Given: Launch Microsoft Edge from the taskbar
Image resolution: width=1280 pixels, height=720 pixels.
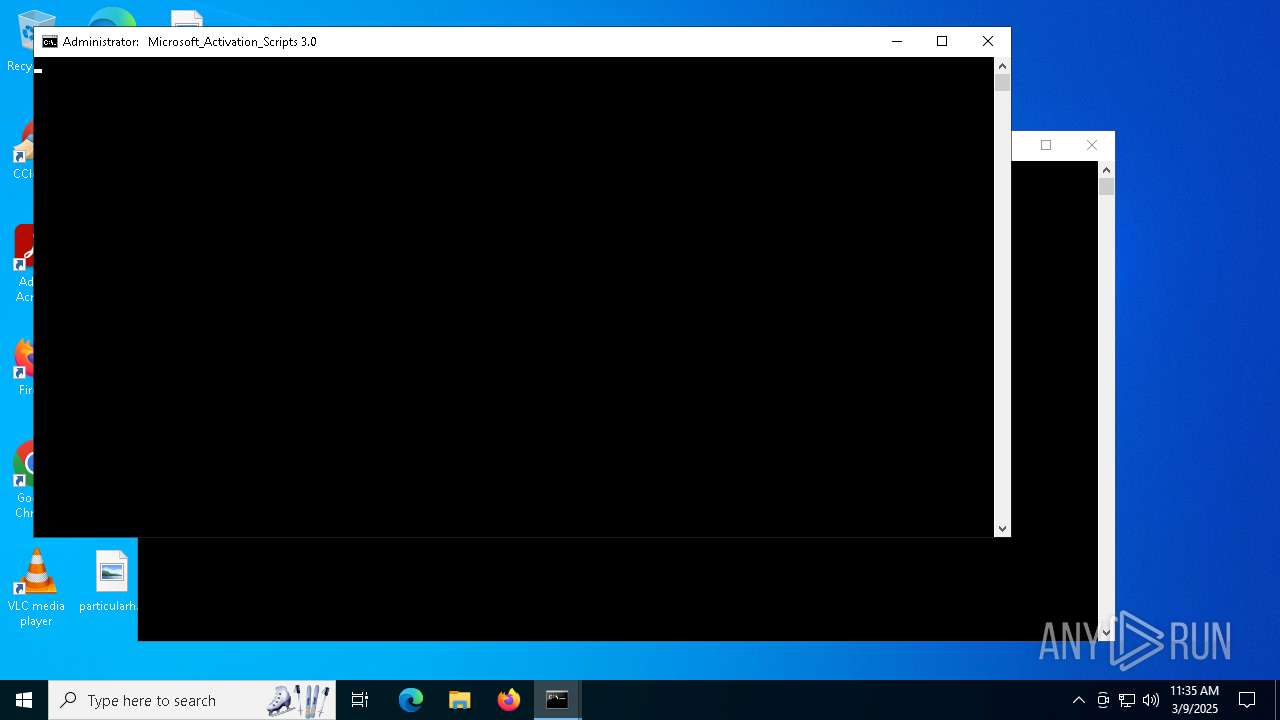Looking at the screenshot, I should coord(411,700).
